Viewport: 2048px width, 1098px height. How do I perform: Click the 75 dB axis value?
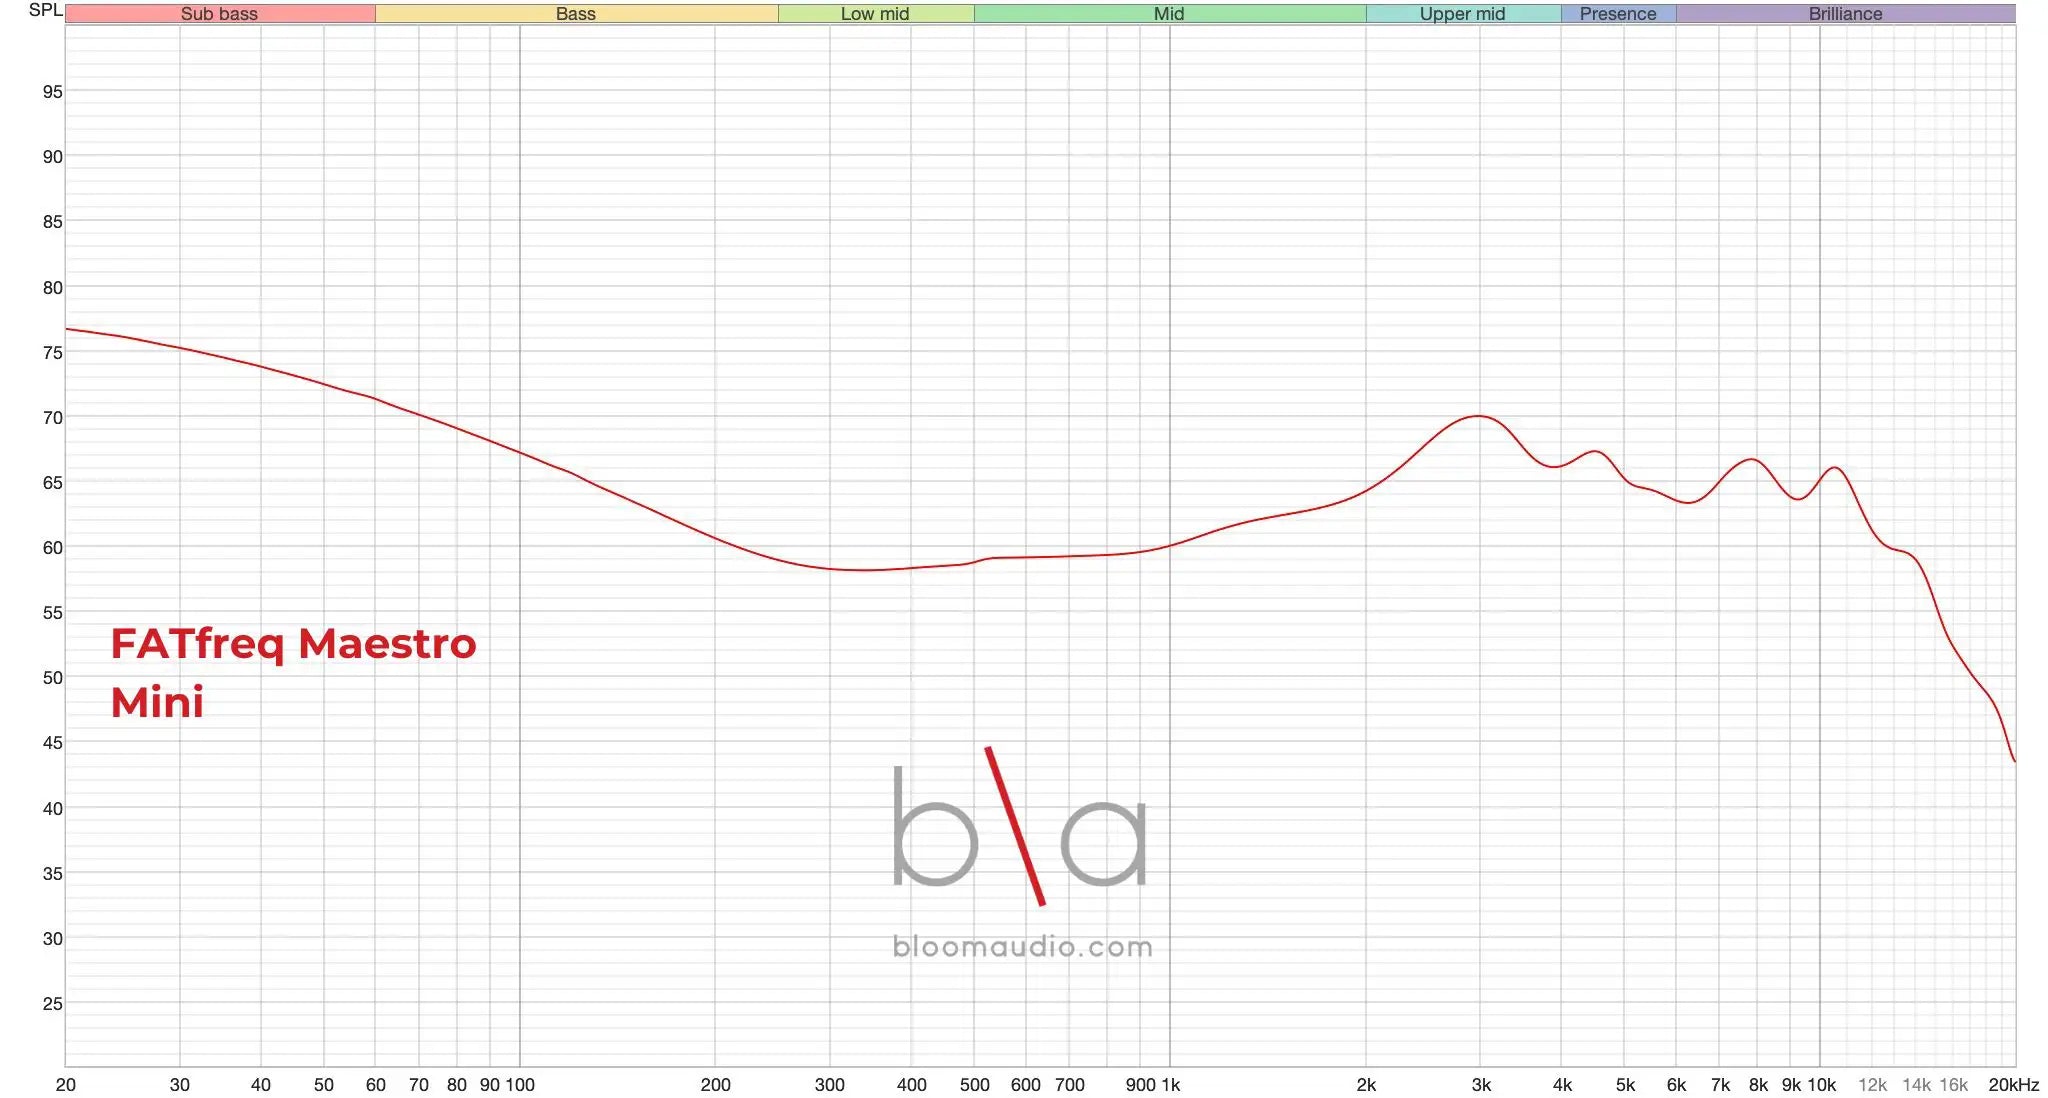coord(52,353)
